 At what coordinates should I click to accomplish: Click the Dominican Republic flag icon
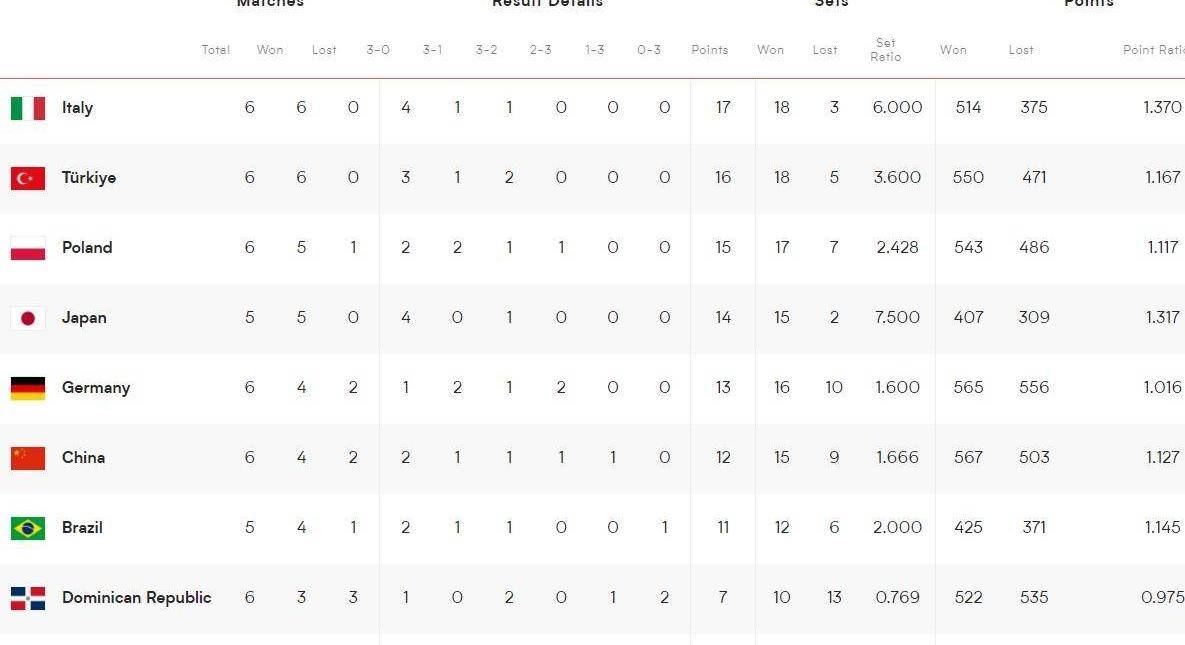(28, 598)
